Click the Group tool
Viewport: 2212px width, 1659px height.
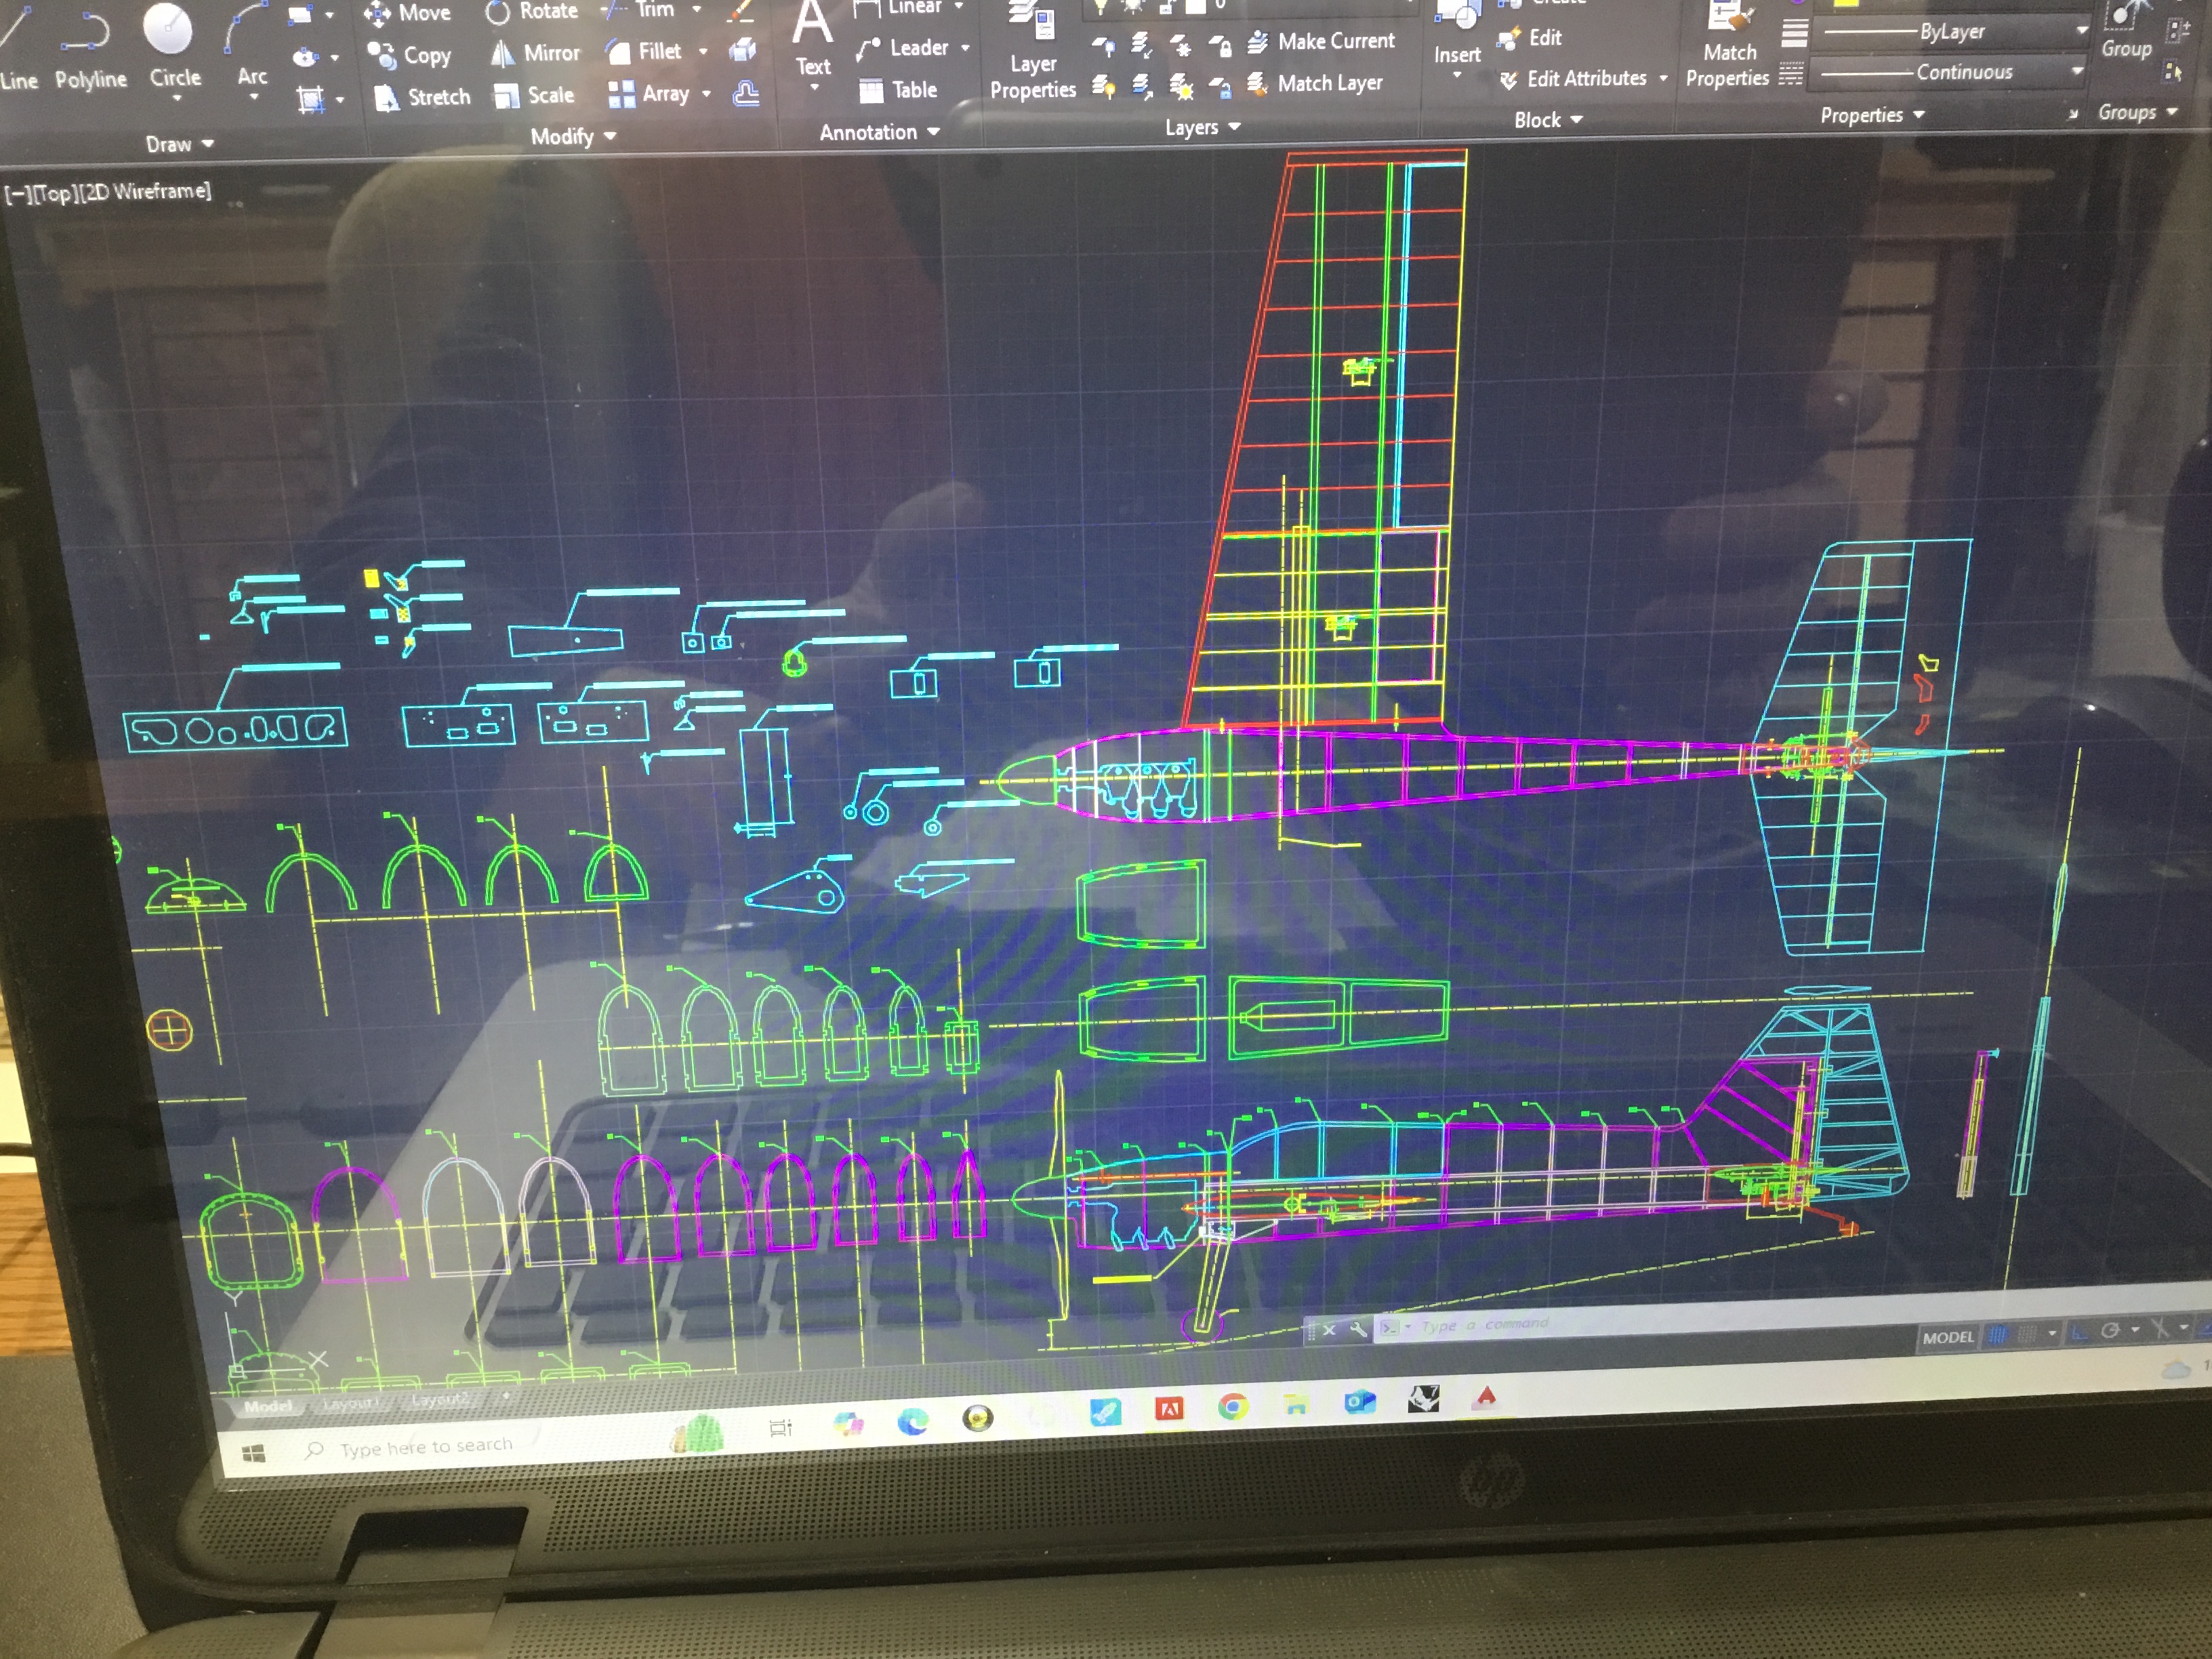pos(2126,30)
